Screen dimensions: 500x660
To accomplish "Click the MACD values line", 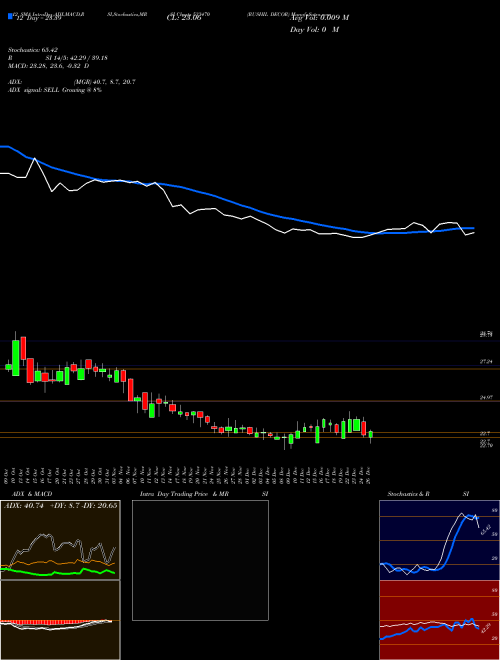I will [x=48, y=66].
